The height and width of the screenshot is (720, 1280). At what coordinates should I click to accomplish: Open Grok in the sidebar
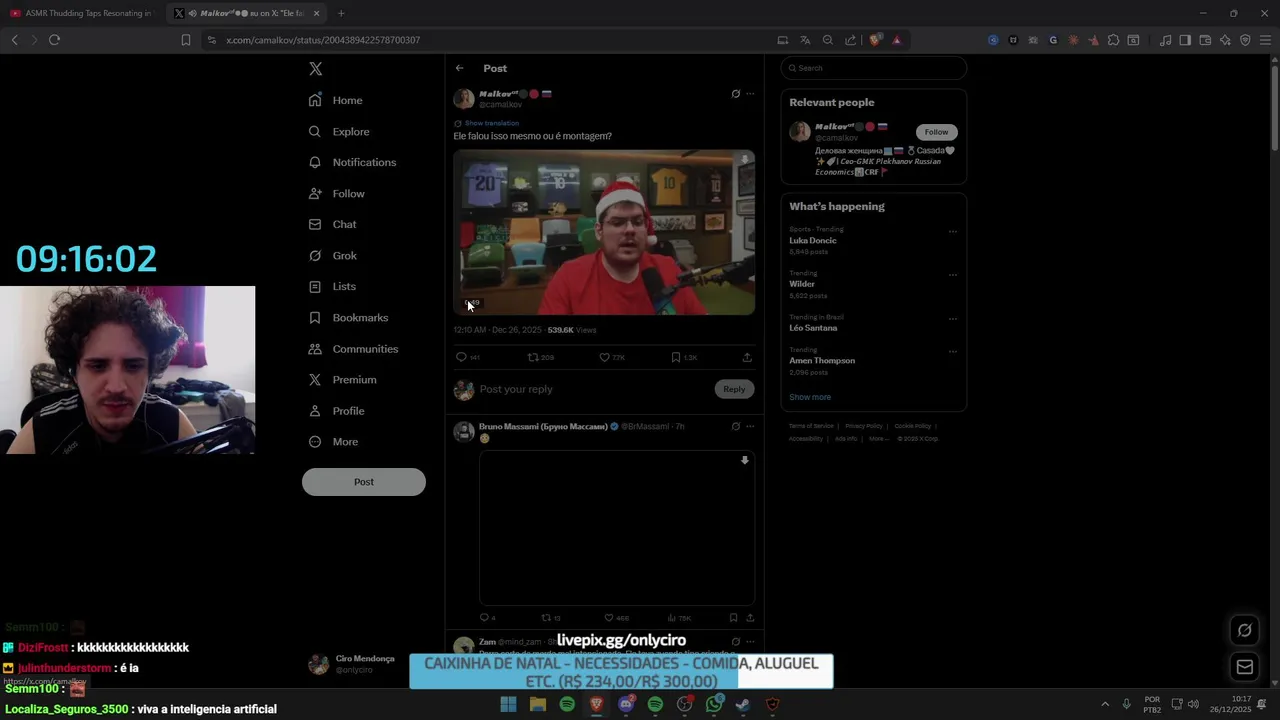click(x=333, y=255)
